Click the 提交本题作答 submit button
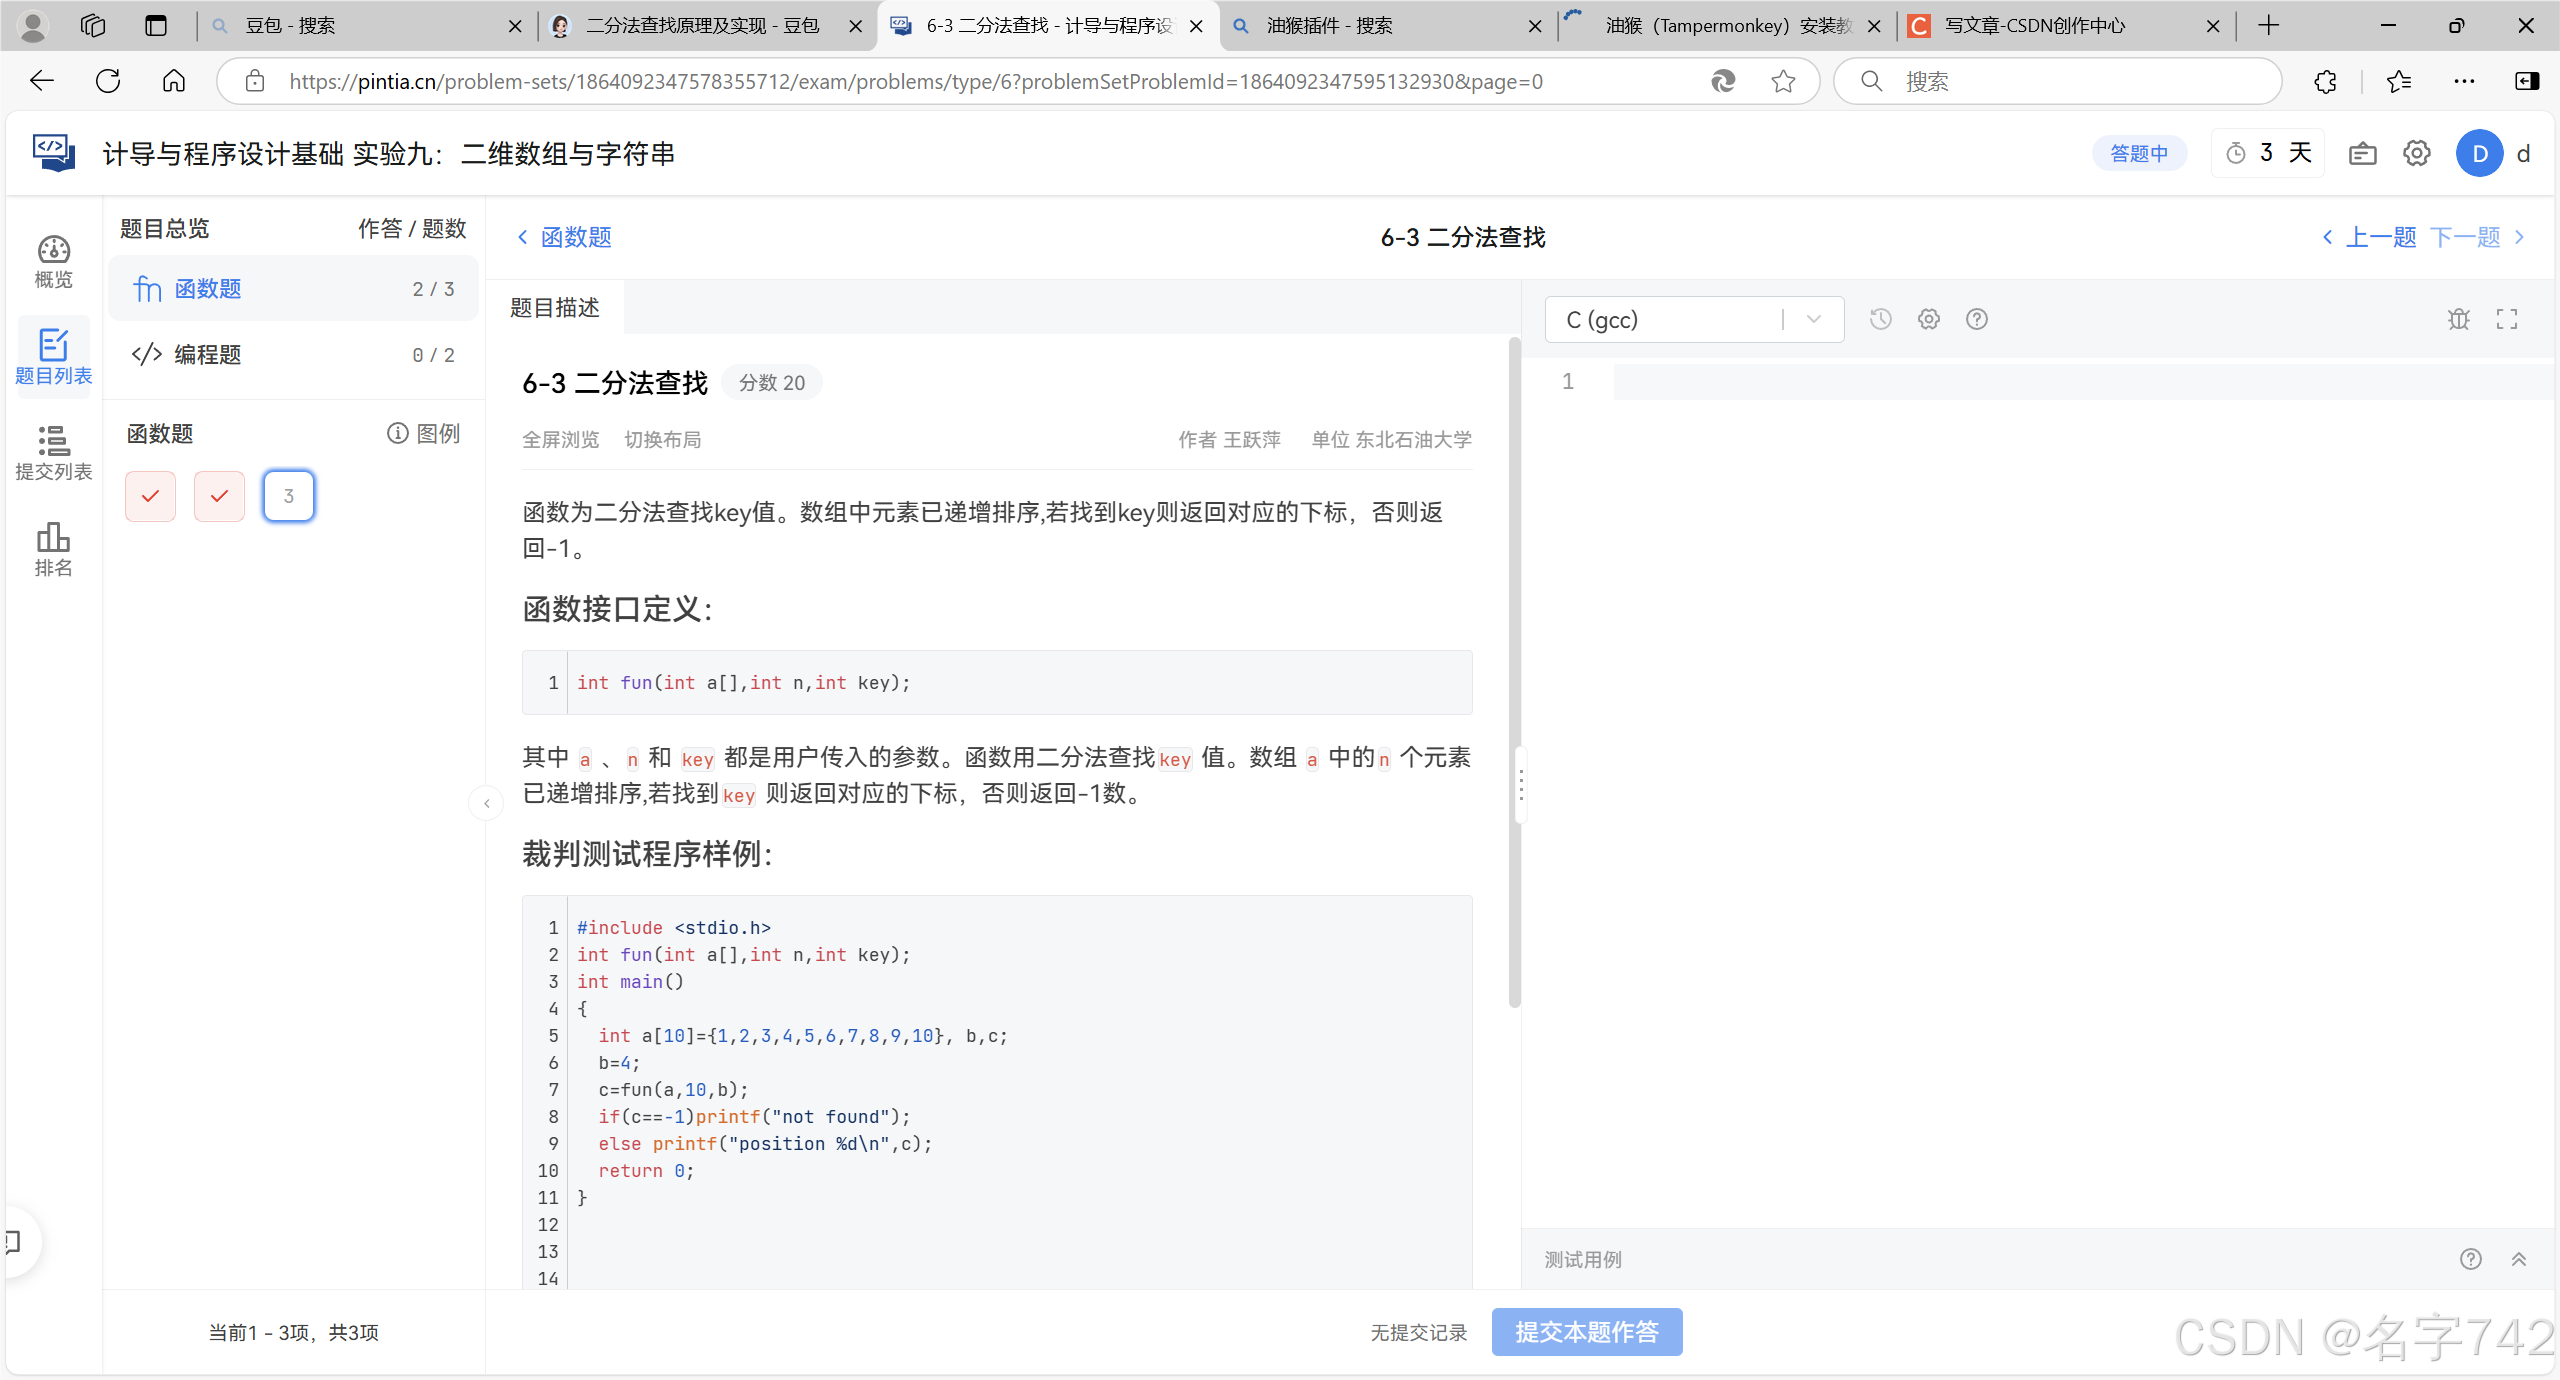The width and height of the screenshot is (2560, 1380). tap(1586, 1332)
